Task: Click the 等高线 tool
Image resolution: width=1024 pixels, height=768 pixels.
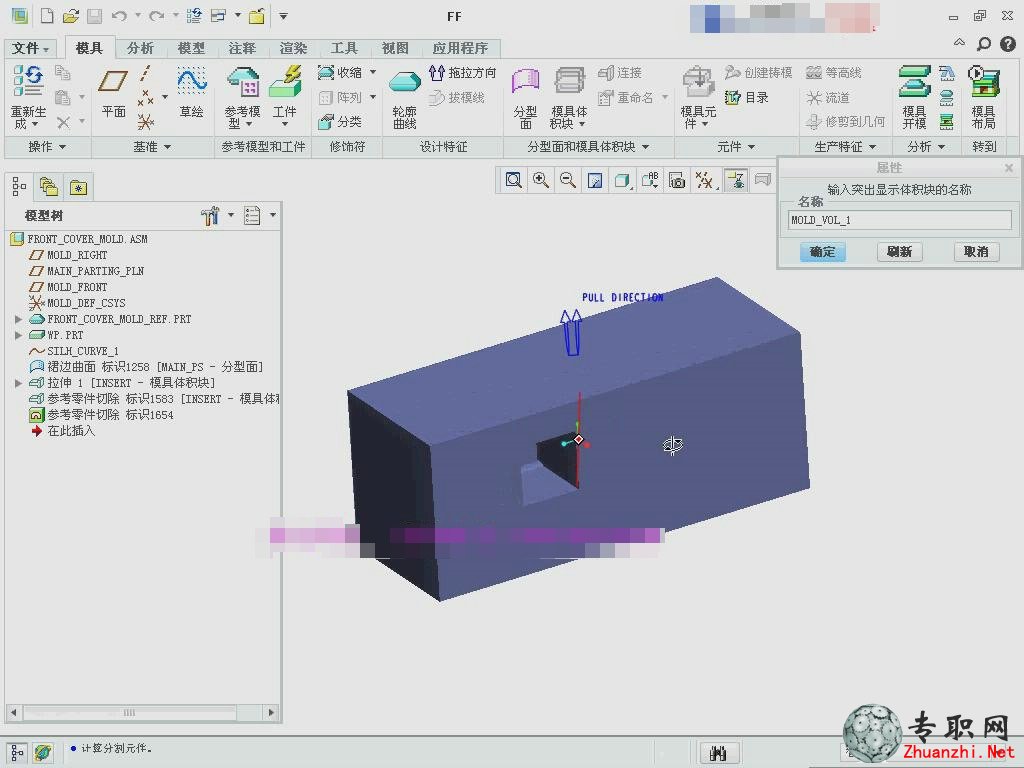Action: click(834, 72)
